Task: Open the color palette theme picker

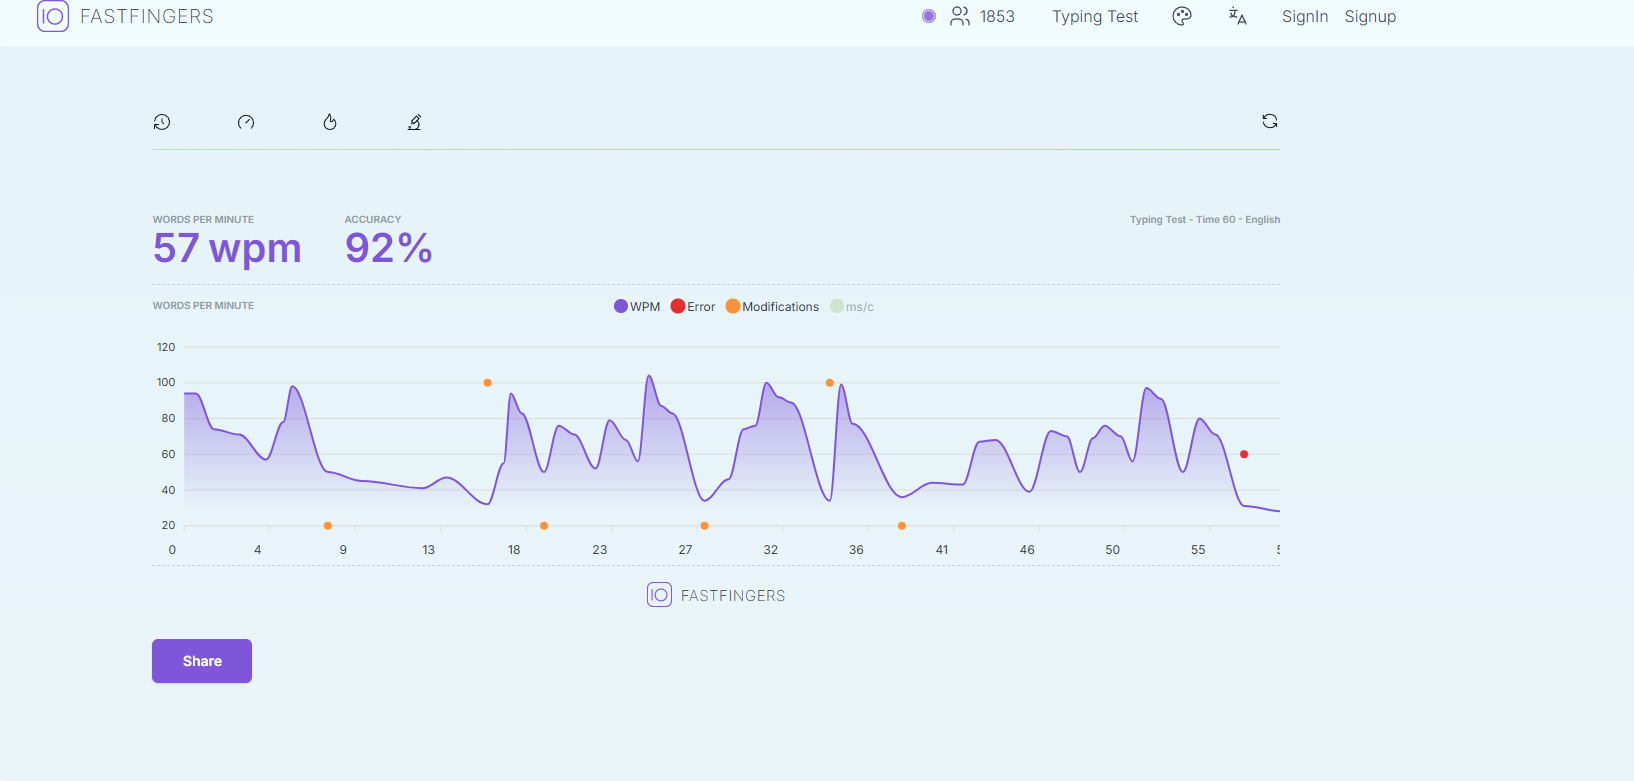Action: click(x=1182, y=16)
